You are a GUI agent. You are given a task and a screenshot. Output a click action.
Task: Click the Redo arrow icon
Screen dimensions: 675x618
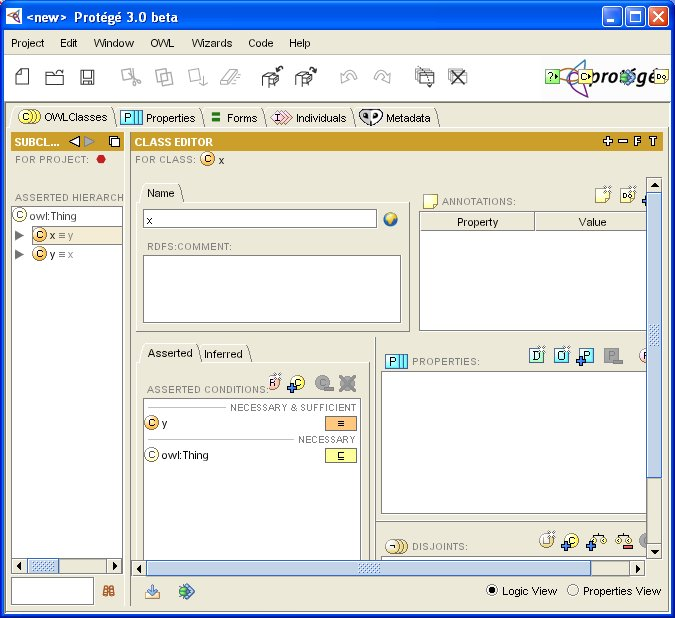[x=382, y=77]
